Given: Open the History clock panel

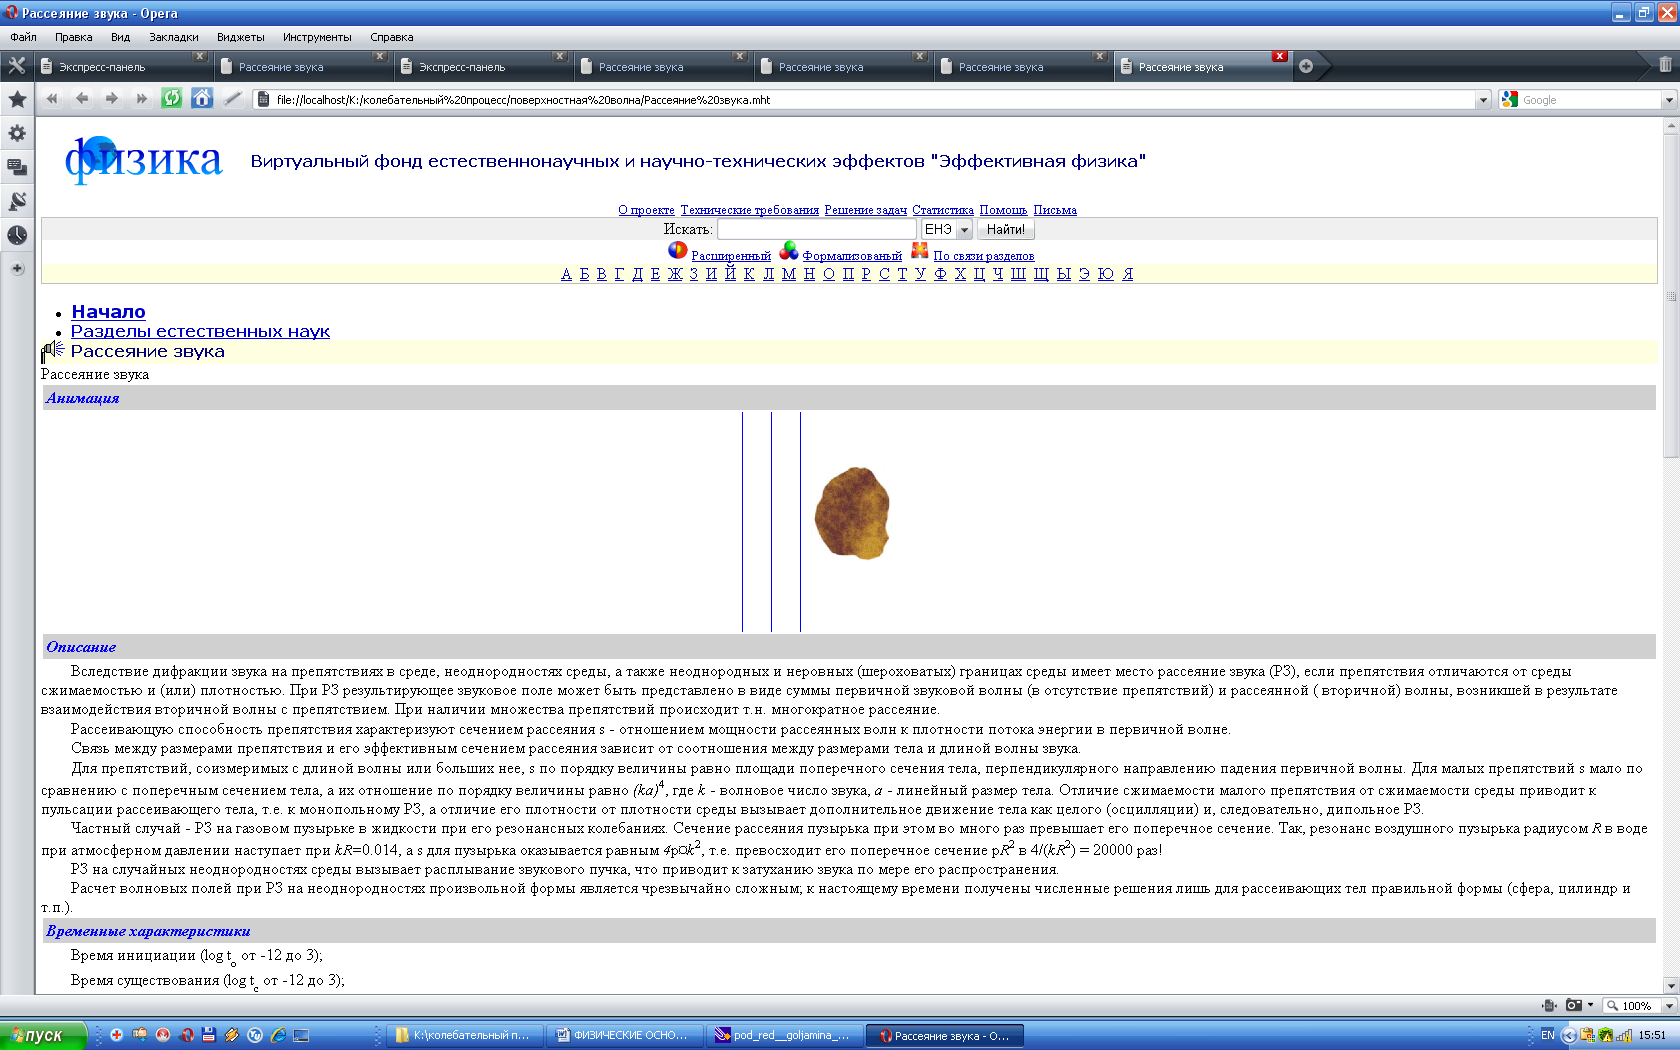Looking at the screenshot, I should [x=17, y=235].
